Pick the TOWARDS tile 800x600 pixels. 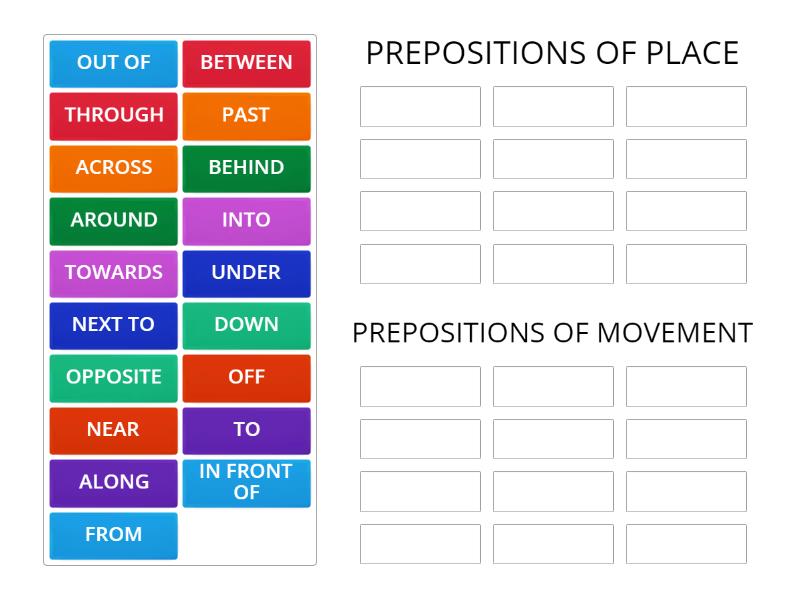(113, 273)
